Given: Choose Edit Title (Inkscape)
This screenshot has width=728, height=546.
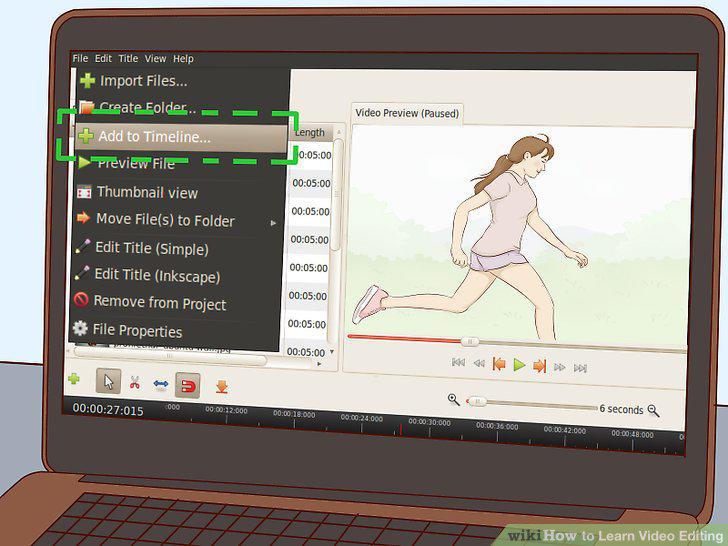Looking at the screenshot, I should (177, 275).
